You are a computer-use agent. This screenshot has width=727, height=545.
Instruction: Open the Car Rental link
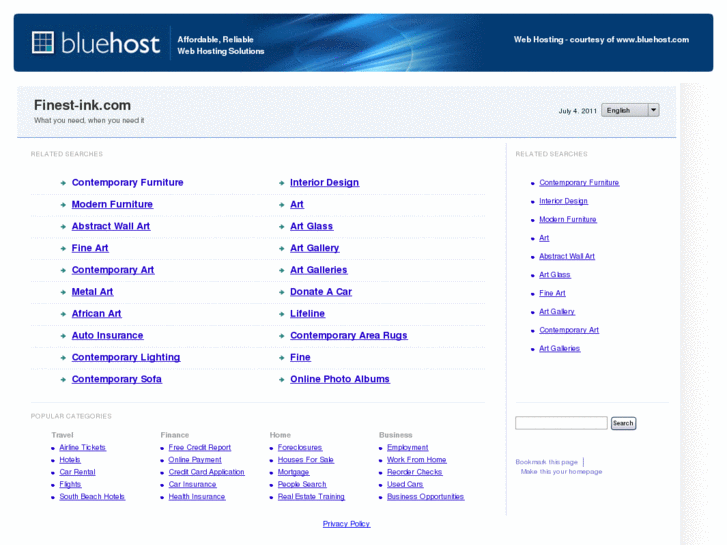(77, 472)
